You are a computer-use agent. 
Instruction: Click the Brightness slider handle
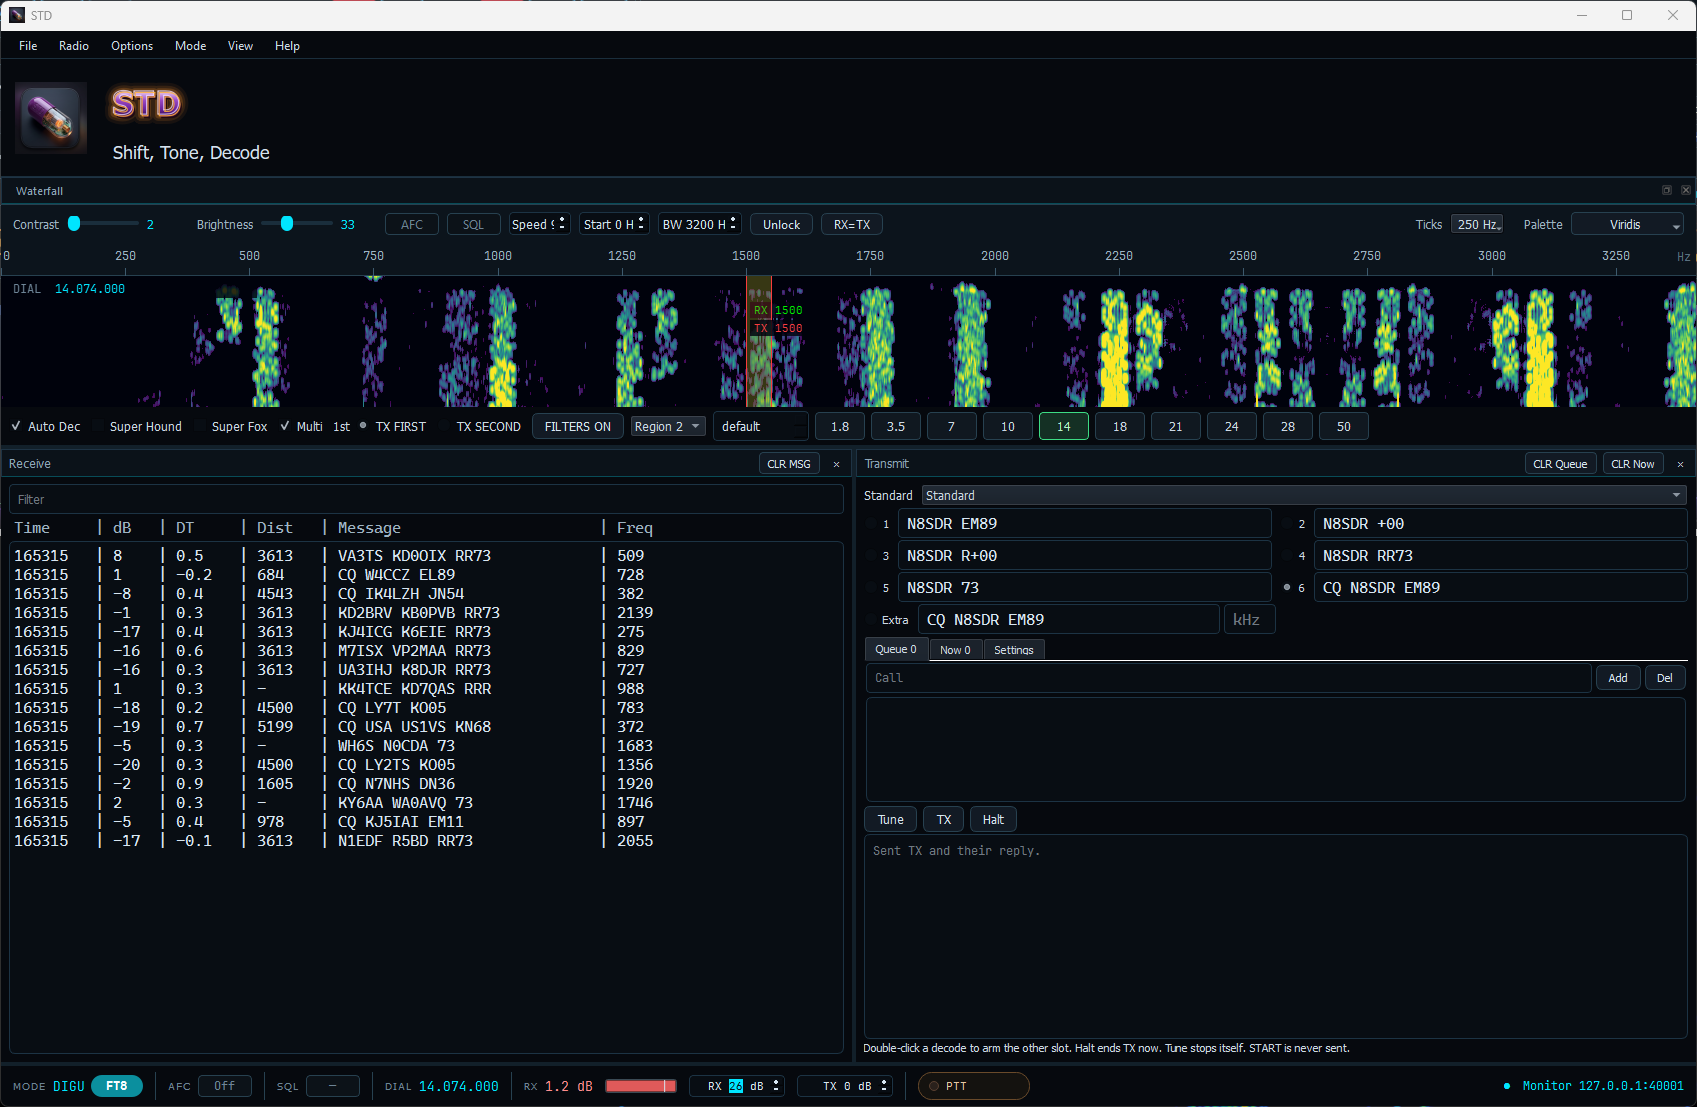click(x=287, y=224)
